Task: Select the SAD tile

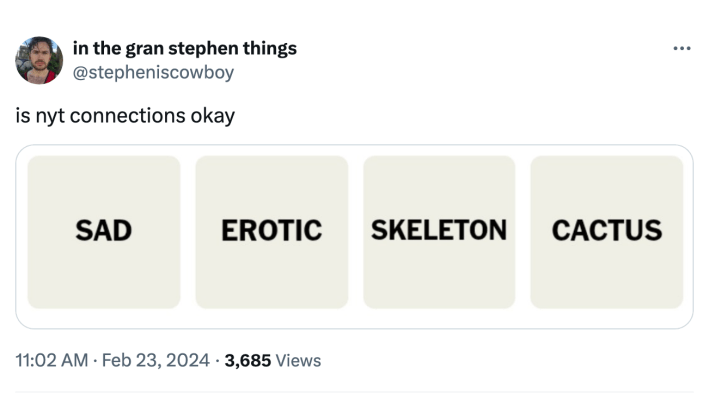Action: coord(104,231)
